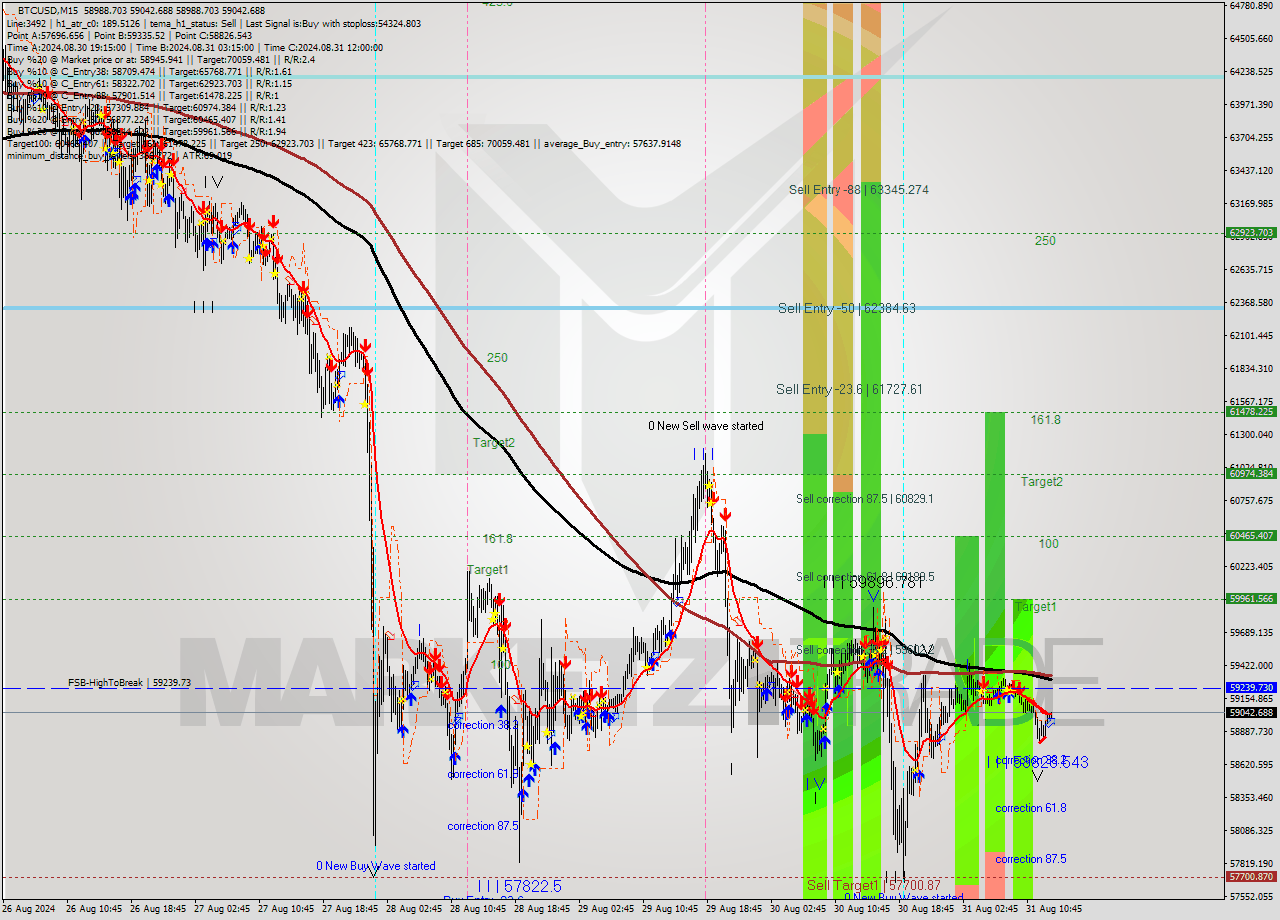Click the 'Target2' label near 60974.384
This screenshot has height=920, width=1280.
tap(1041, 482)
